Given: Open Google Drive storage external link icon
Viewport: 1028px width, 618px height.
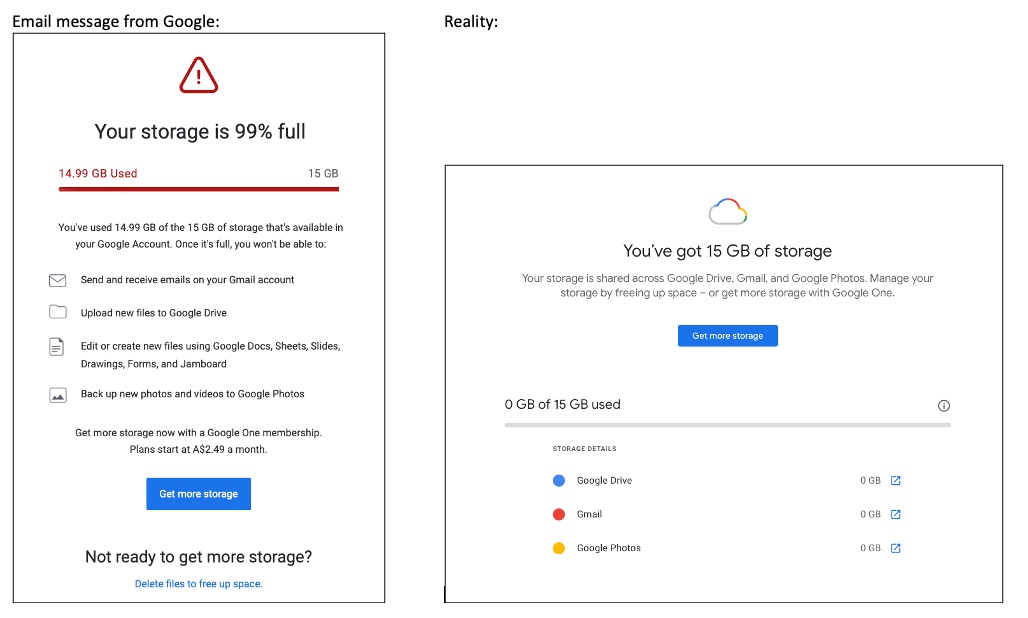Looking at the screenshot, I should [x=896, y=481].
